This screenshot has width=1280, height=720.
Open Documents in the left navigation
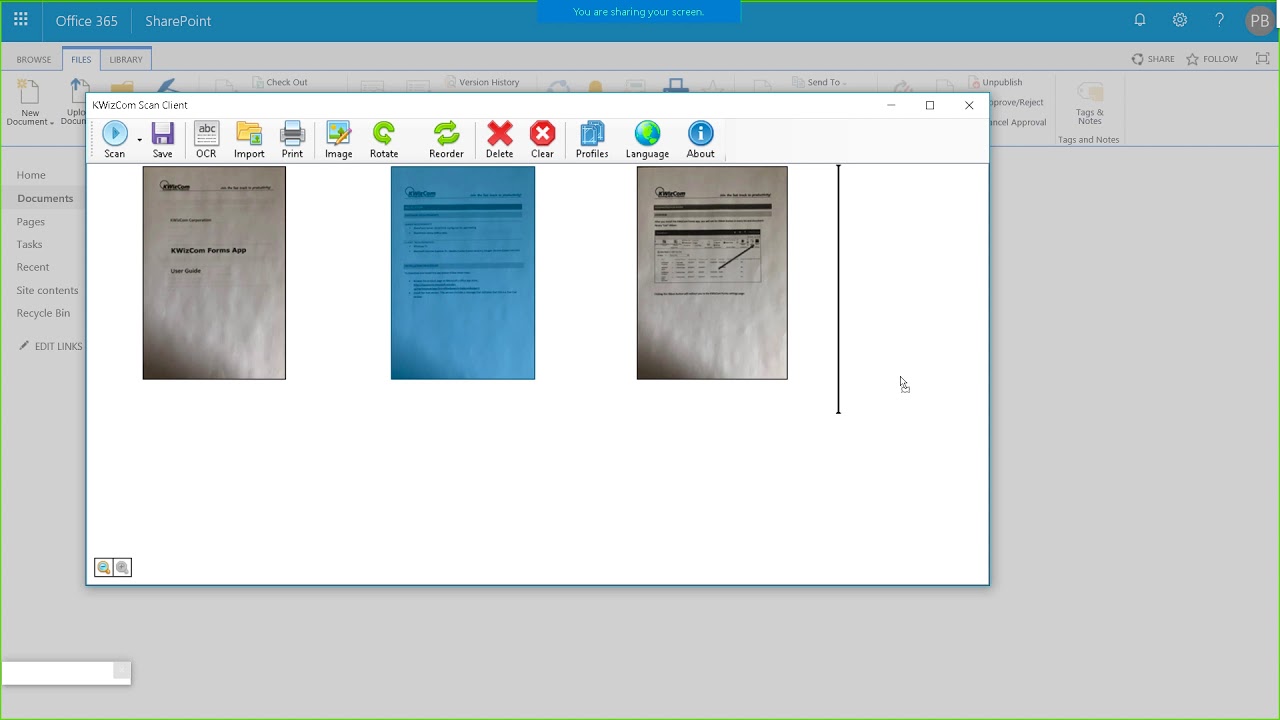[x=45, y=198]
